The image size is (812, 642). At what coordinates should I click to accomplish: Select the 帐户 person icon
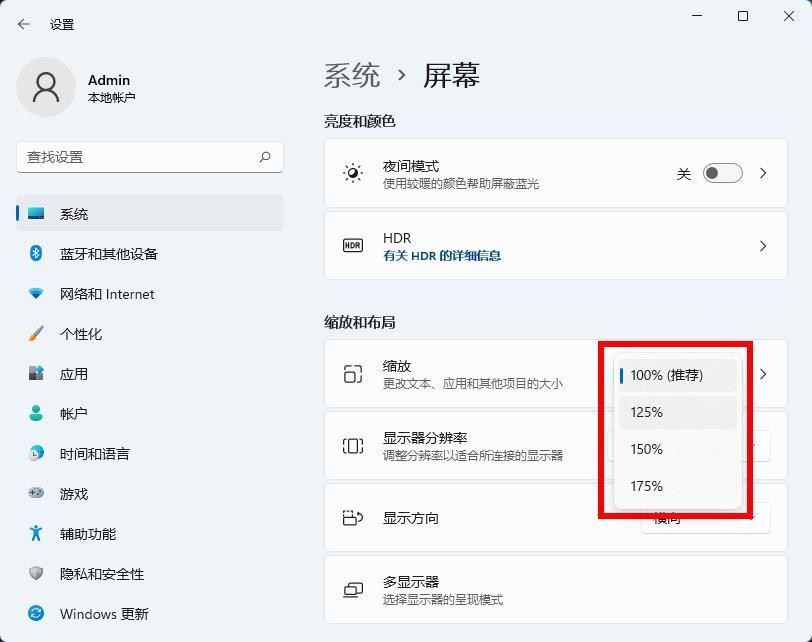coord(36,414)
